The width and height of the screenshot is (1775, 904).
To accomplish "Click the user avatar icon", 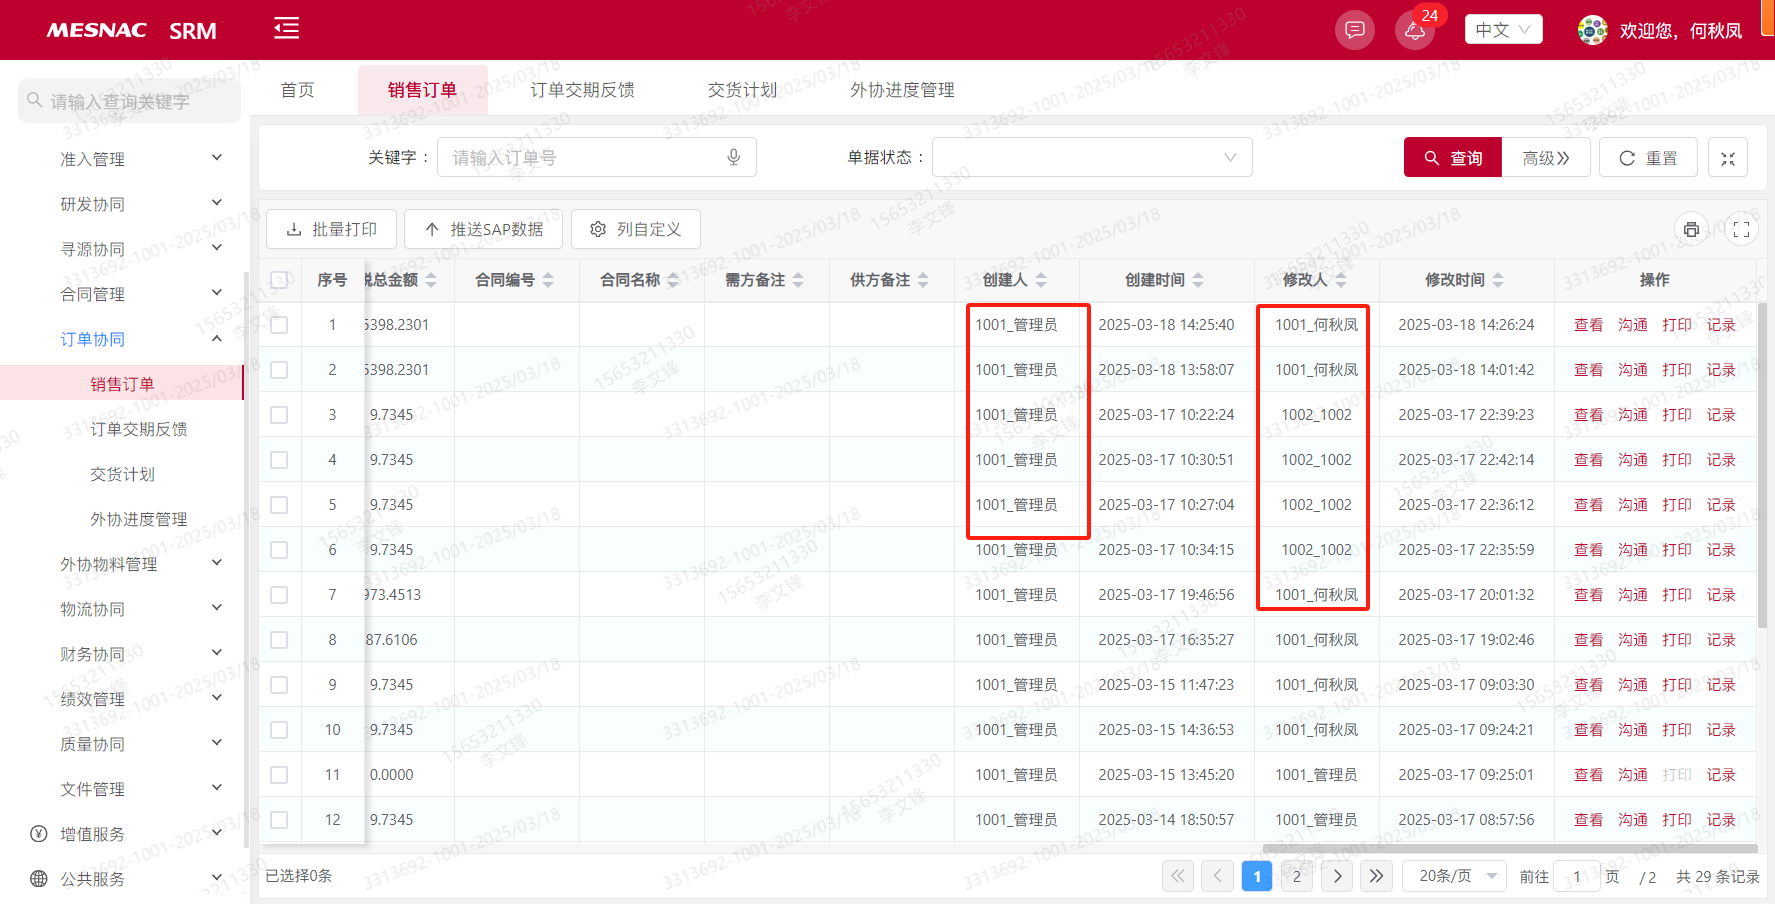I will tap(1593, 30).
